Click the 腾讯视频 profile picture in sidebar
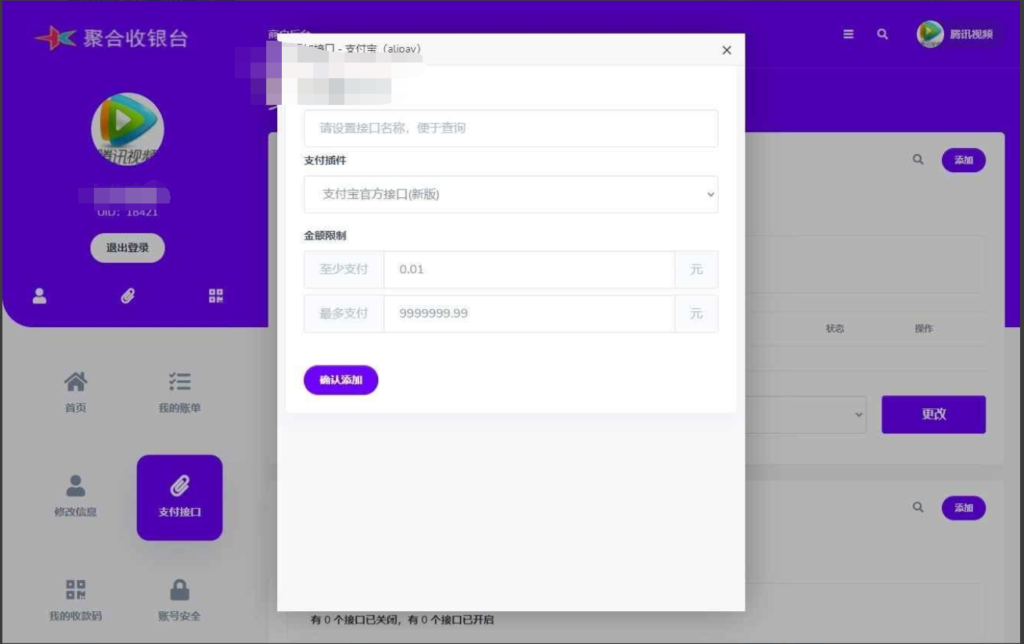Viewport: 1024px width, 644px height. click(x=127, y=128)
